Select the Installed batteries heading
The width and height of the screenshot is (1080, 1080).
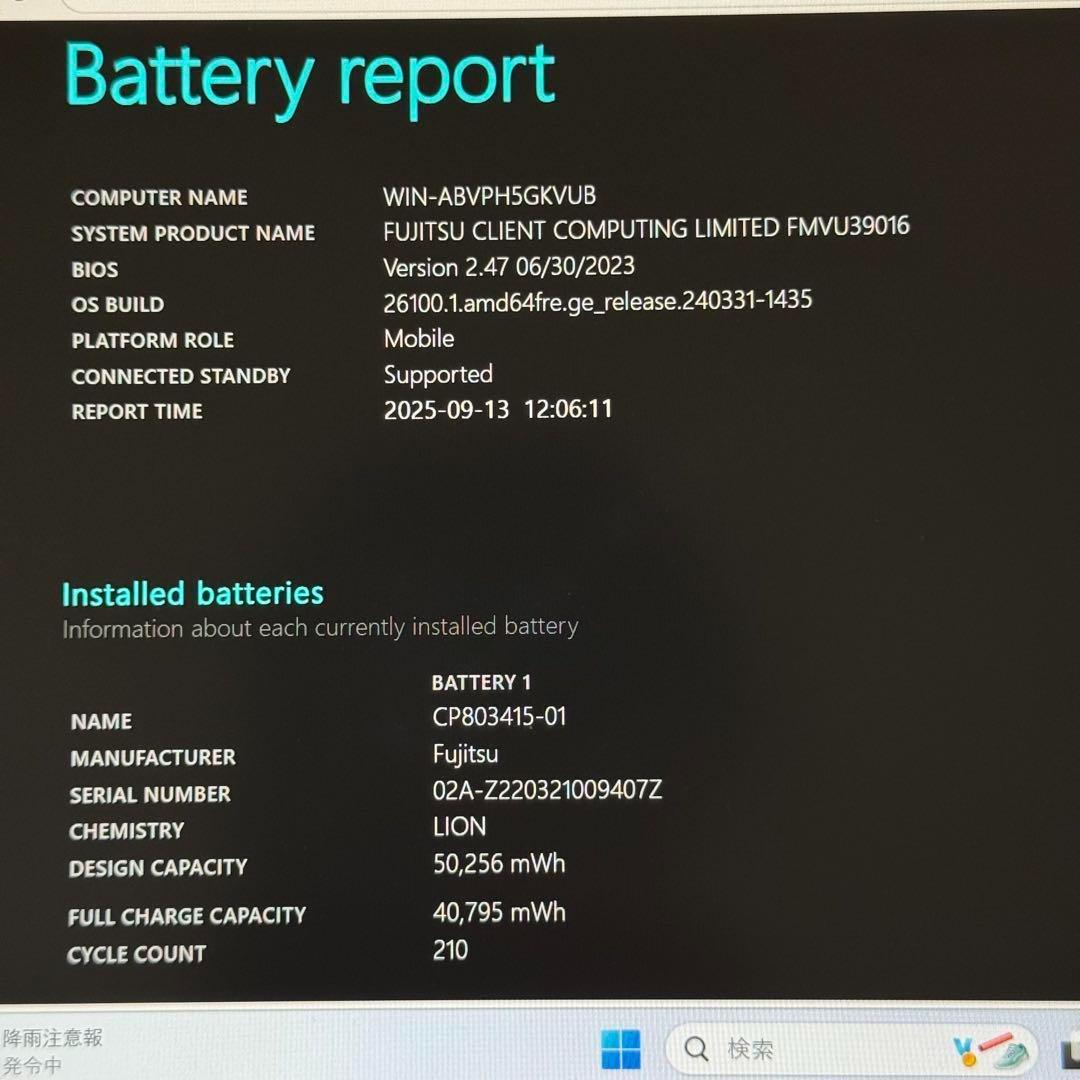pyautogui.click(x=193, y=594)
